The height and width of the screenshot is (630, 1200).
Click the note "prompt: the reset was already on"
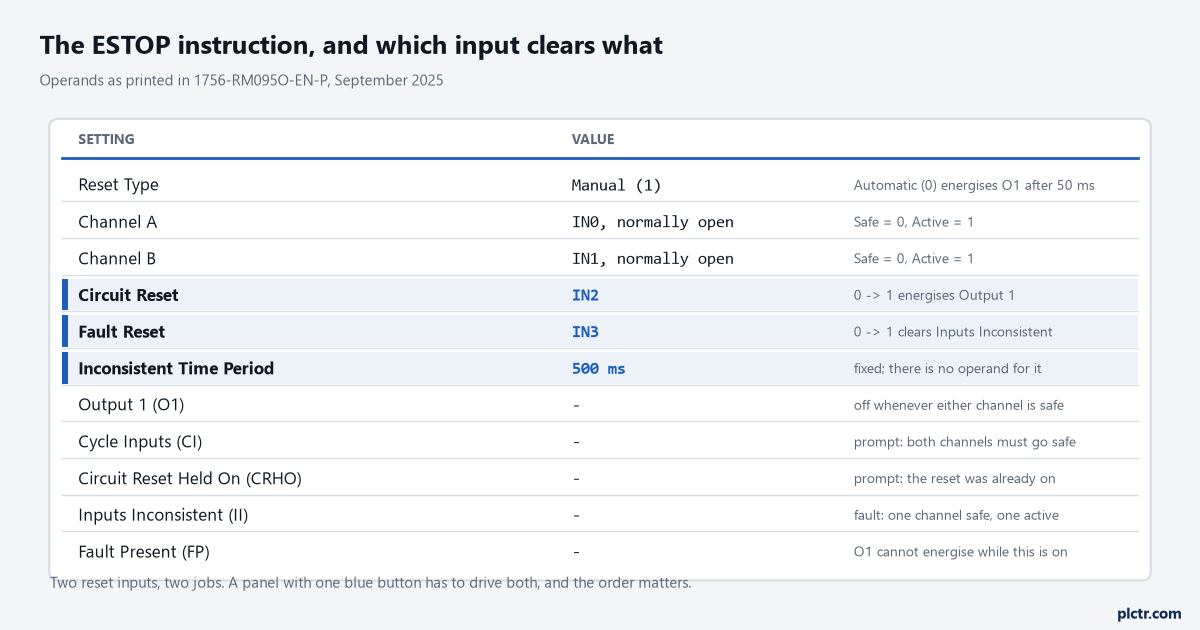(955, 478)
